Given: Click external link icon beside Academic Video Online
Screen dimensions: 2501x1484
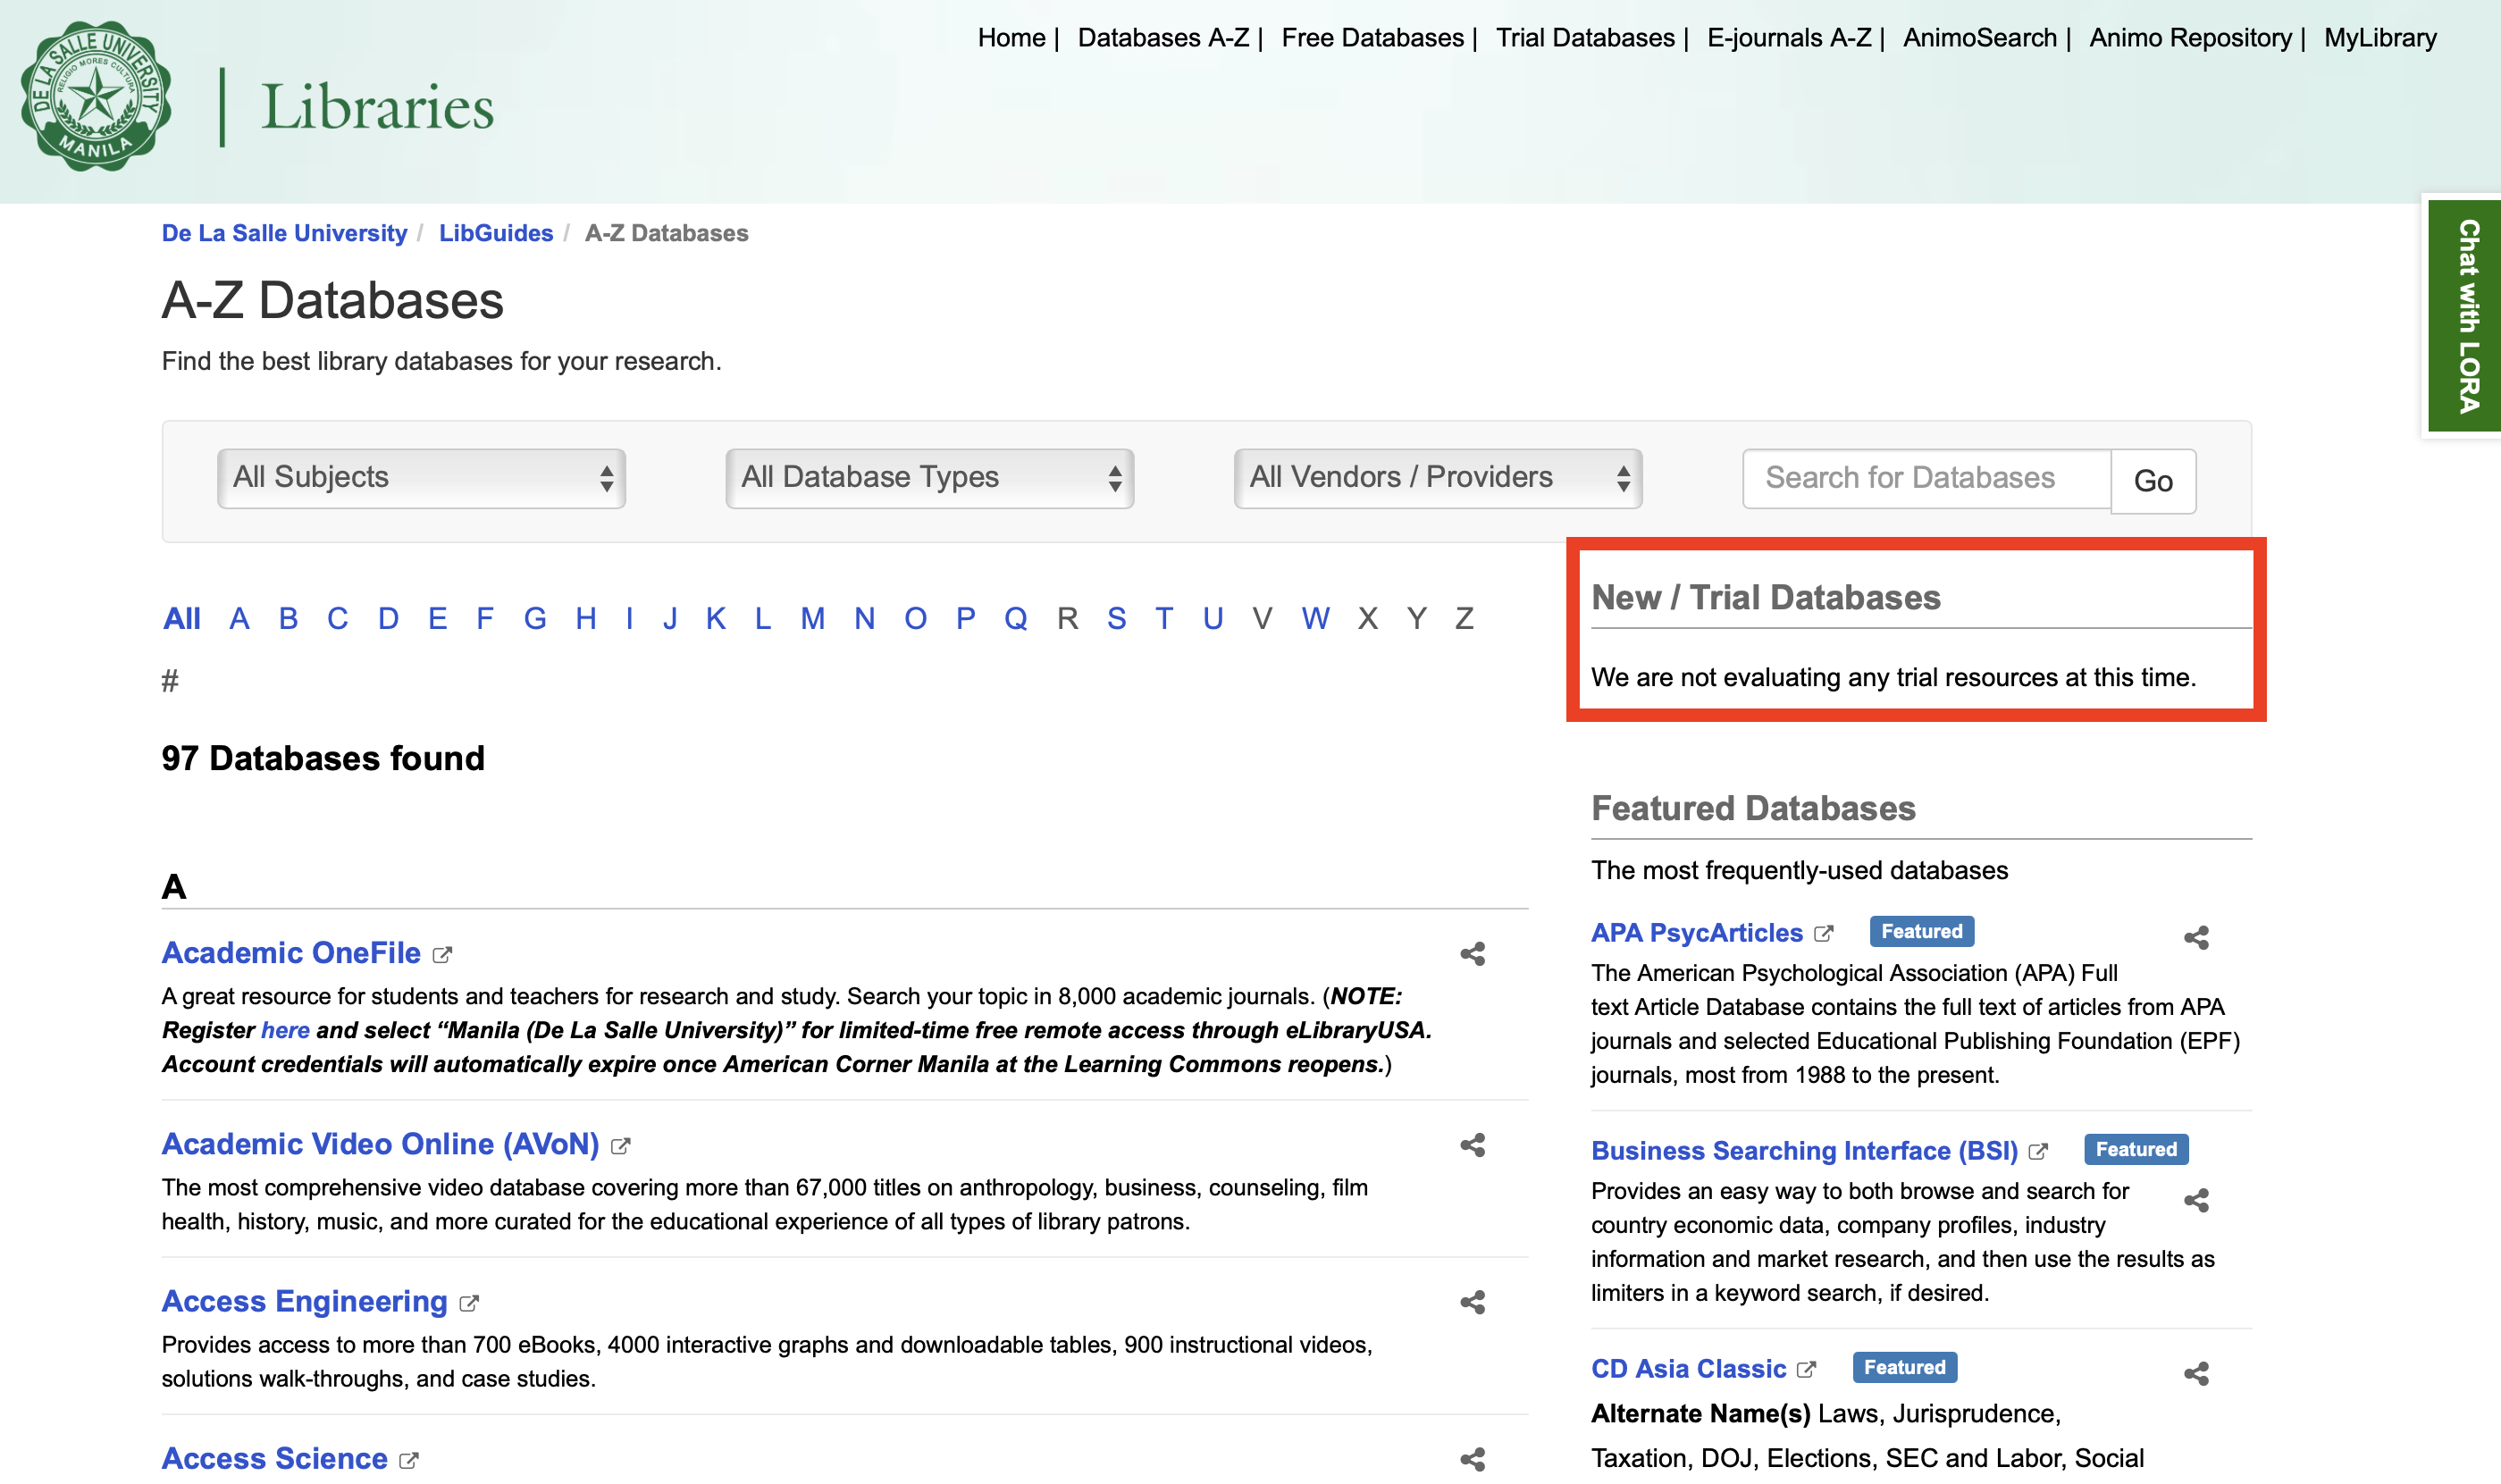Looking at the screenshot, I should click(620, 1146).
